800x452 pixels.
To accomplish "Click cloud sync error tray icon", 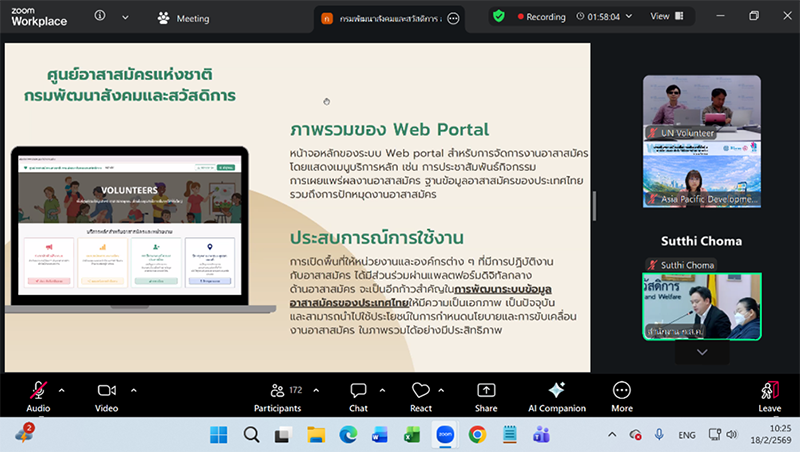I will 635,435.
